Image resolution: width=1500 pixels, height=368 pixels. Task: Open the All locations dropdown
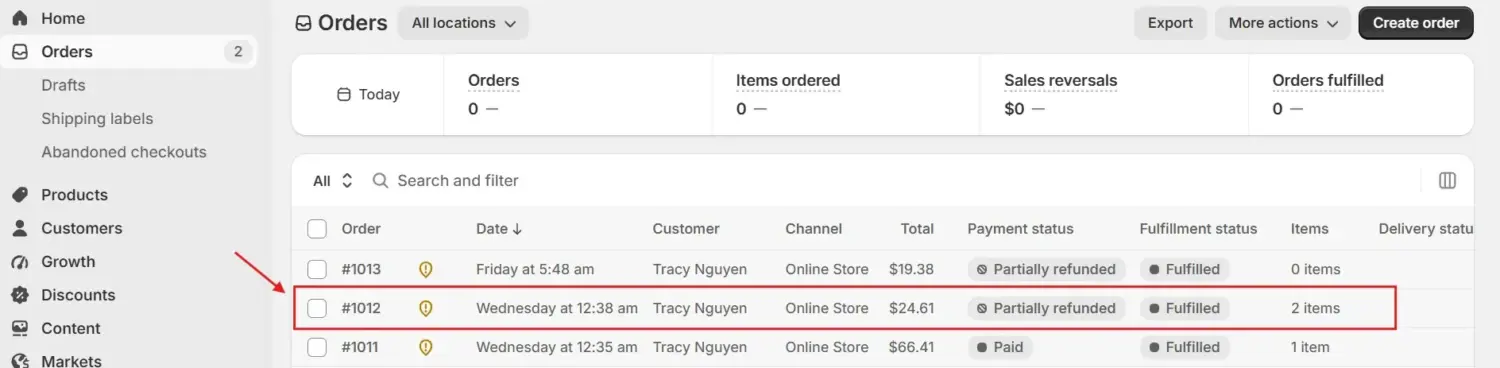[x=463, y=23]
